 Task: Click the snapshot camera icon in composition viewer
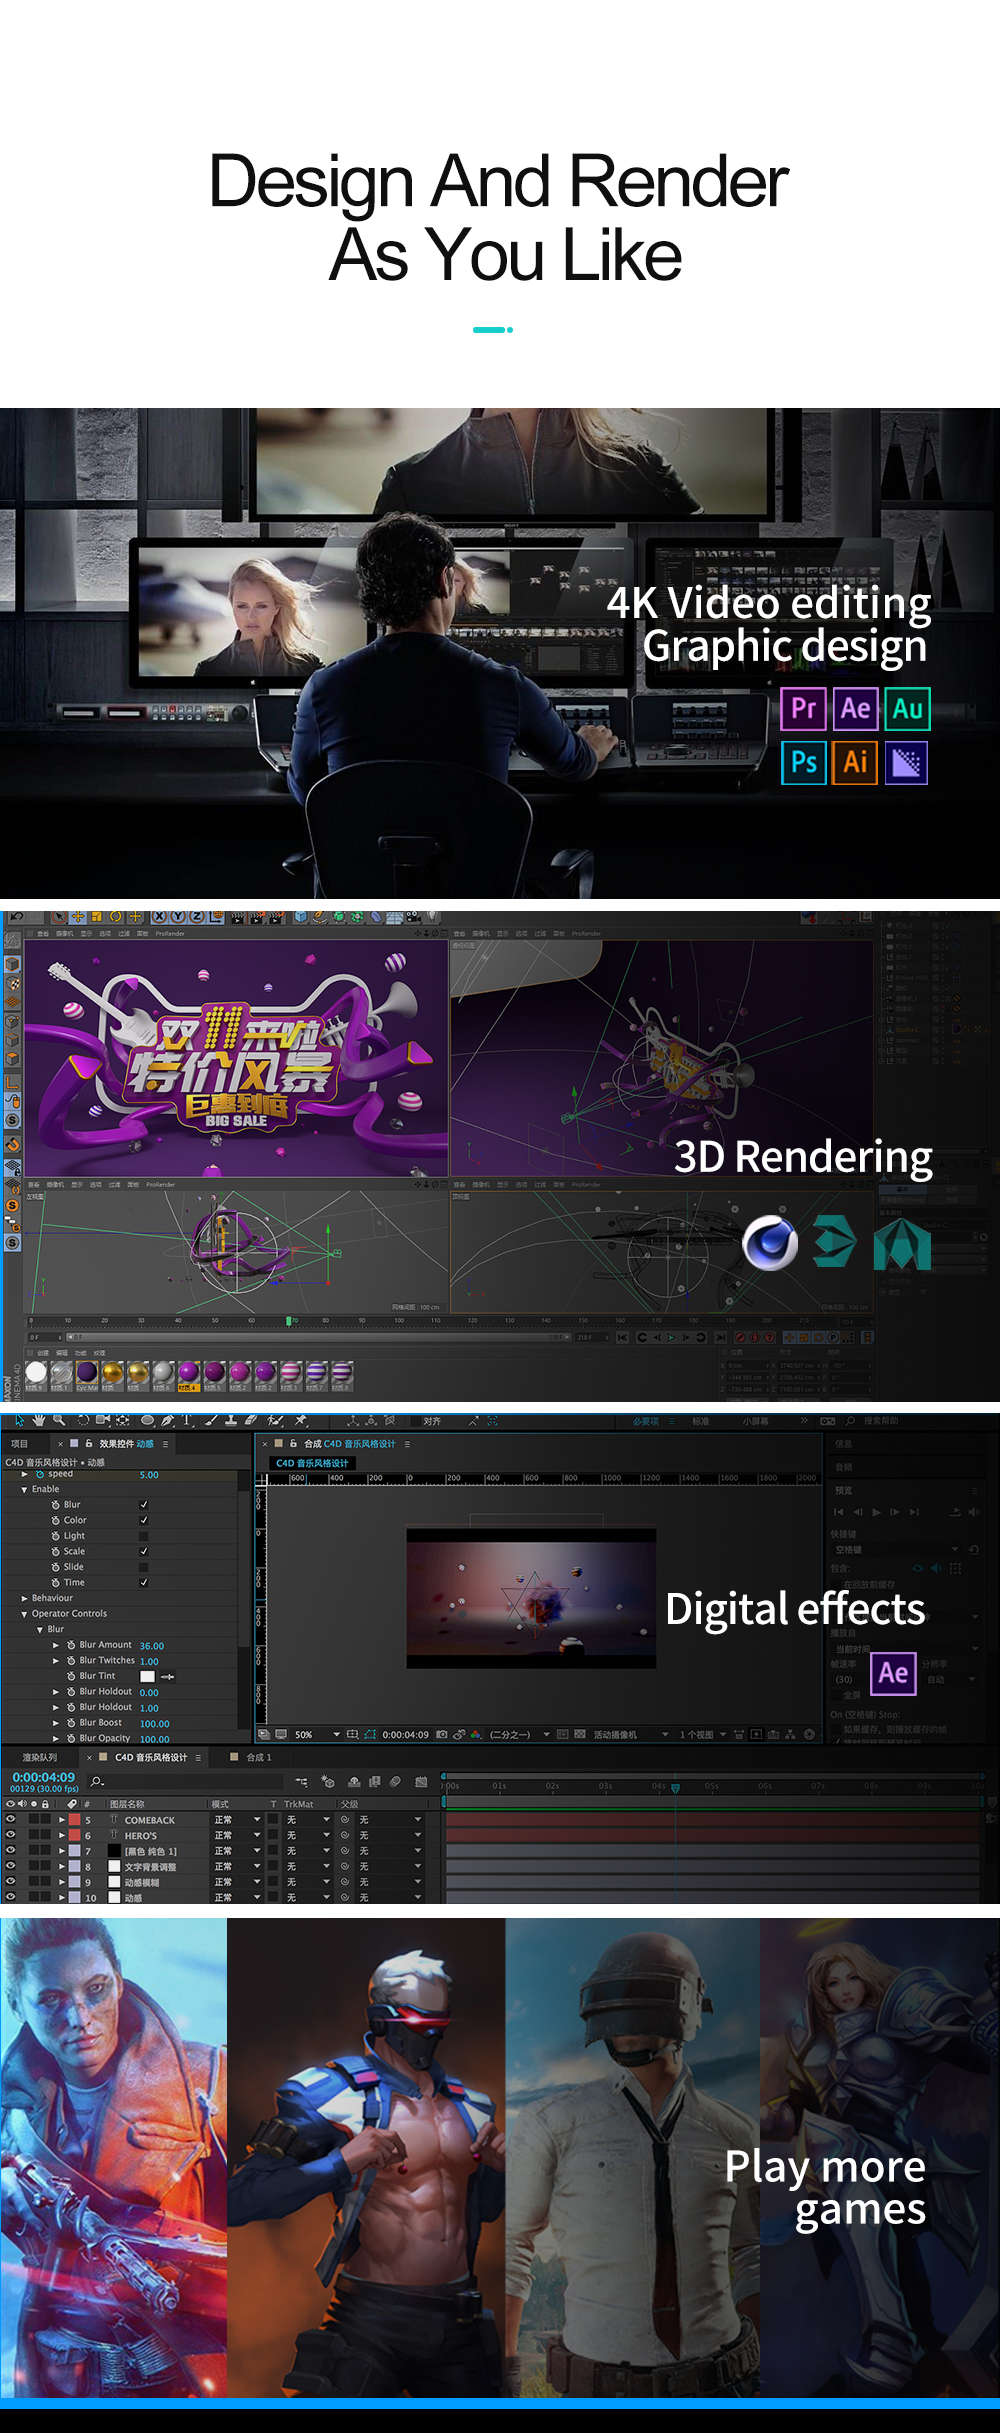point(441,1735)
